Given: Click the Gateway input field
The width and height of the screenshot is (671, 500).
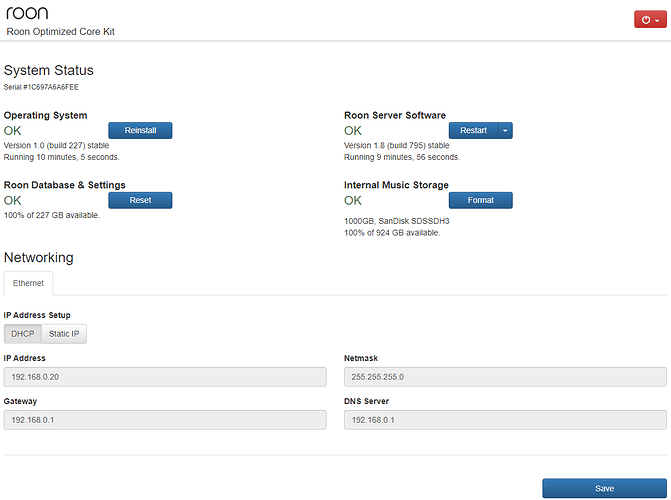Looking at the screenshot, I should (x=165, y=420).
